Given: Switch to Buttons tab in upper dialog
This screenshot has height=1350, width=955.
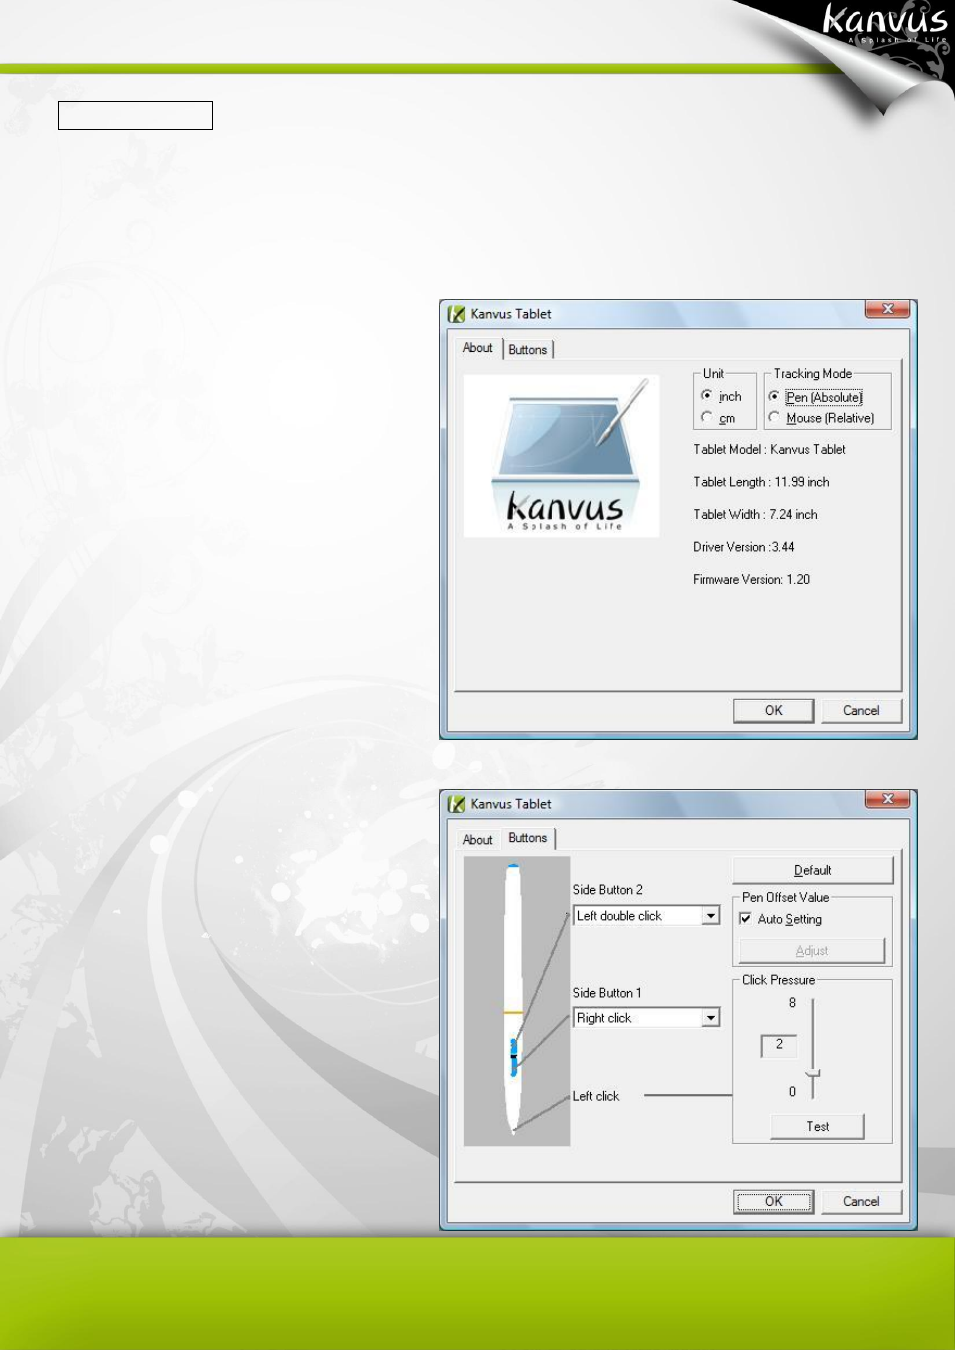Looking at the screenshot, I should (528, 350).
